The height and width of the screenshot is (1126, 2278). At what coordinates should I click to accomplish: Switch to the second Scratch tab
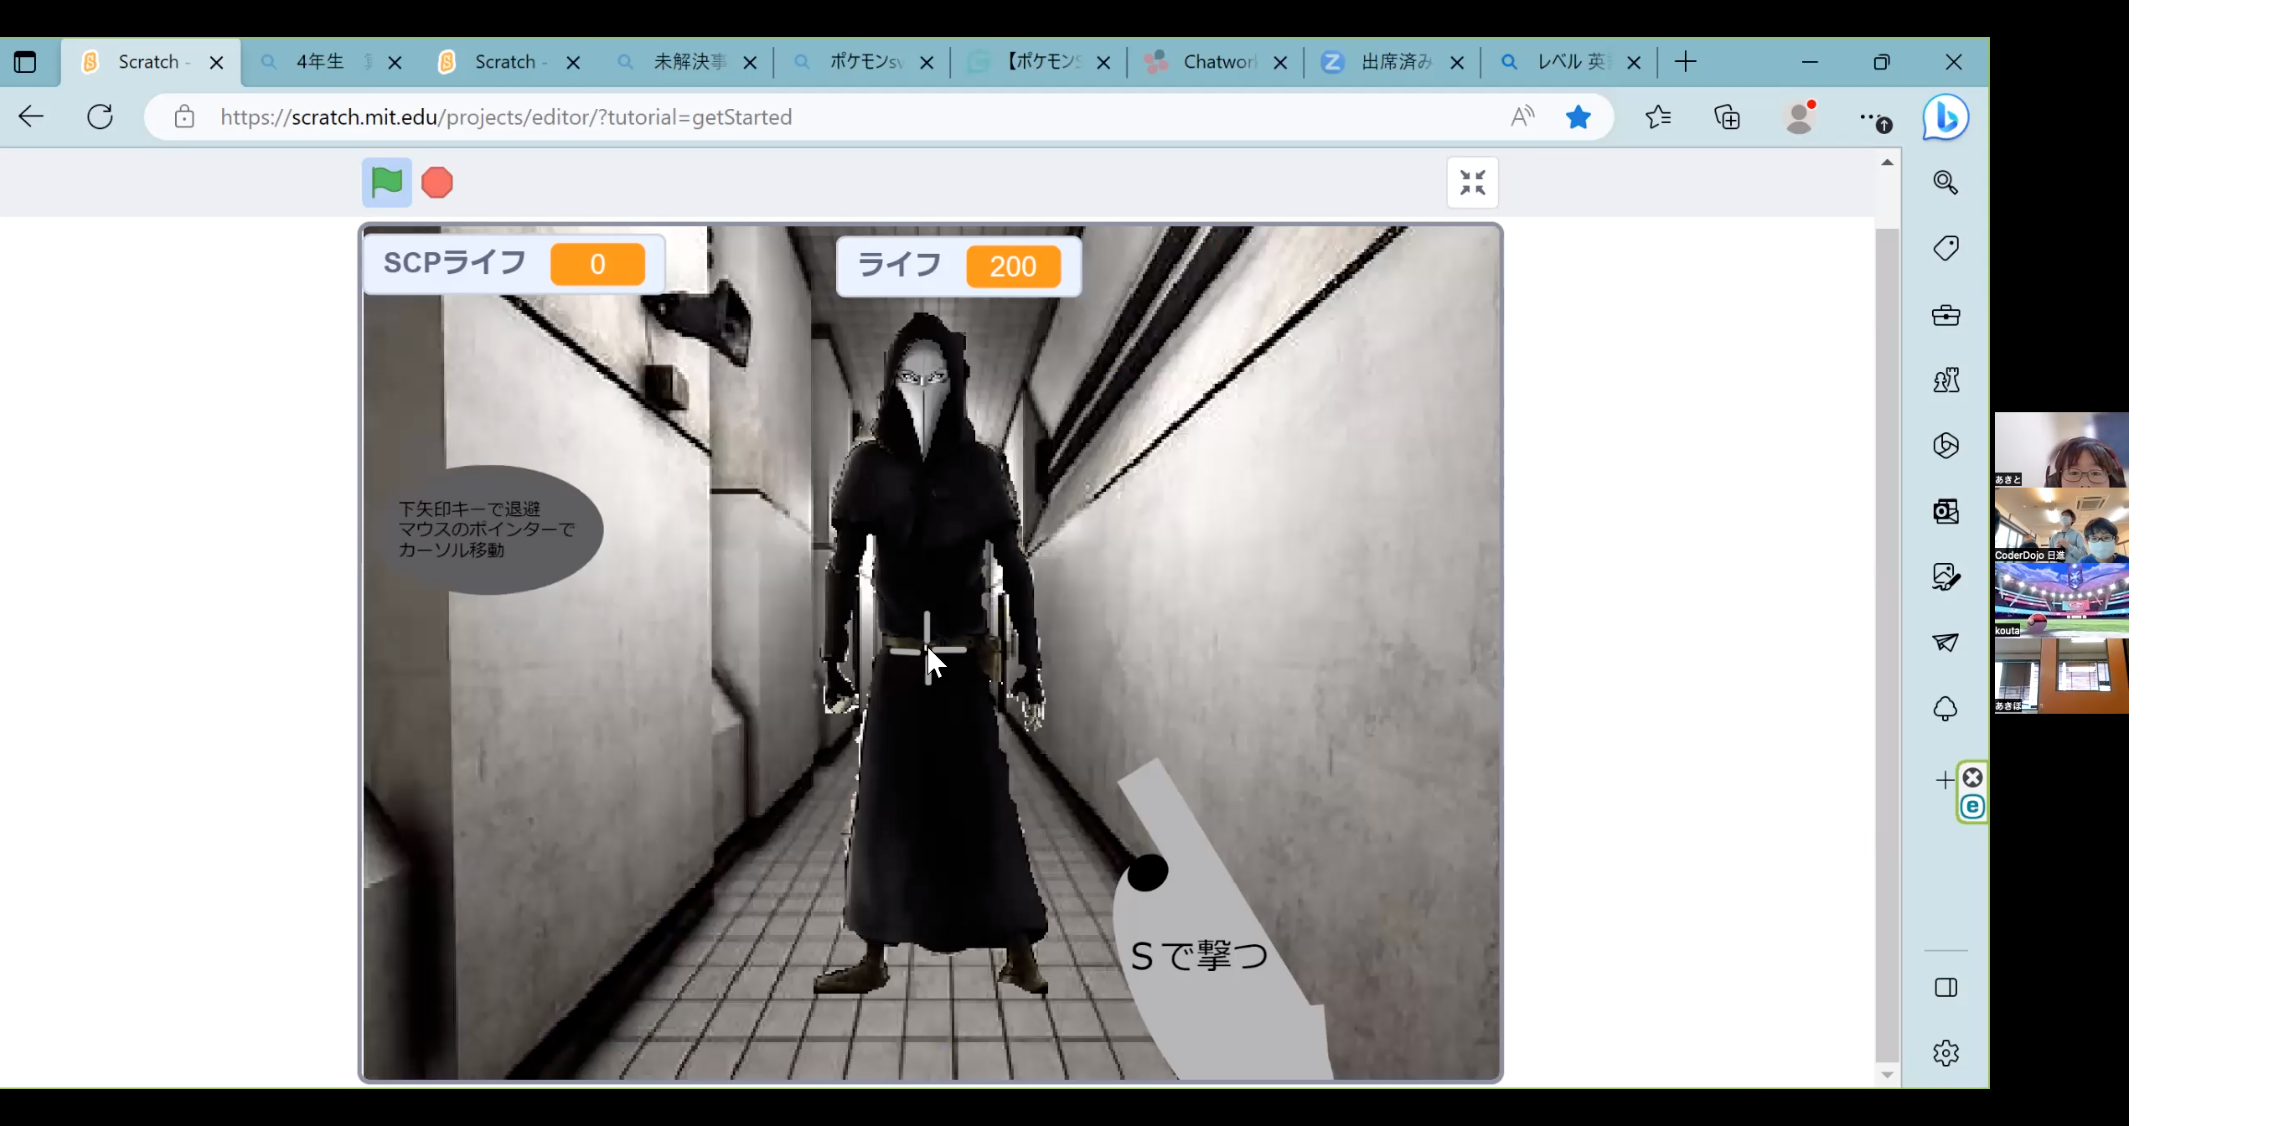(504, 62)
